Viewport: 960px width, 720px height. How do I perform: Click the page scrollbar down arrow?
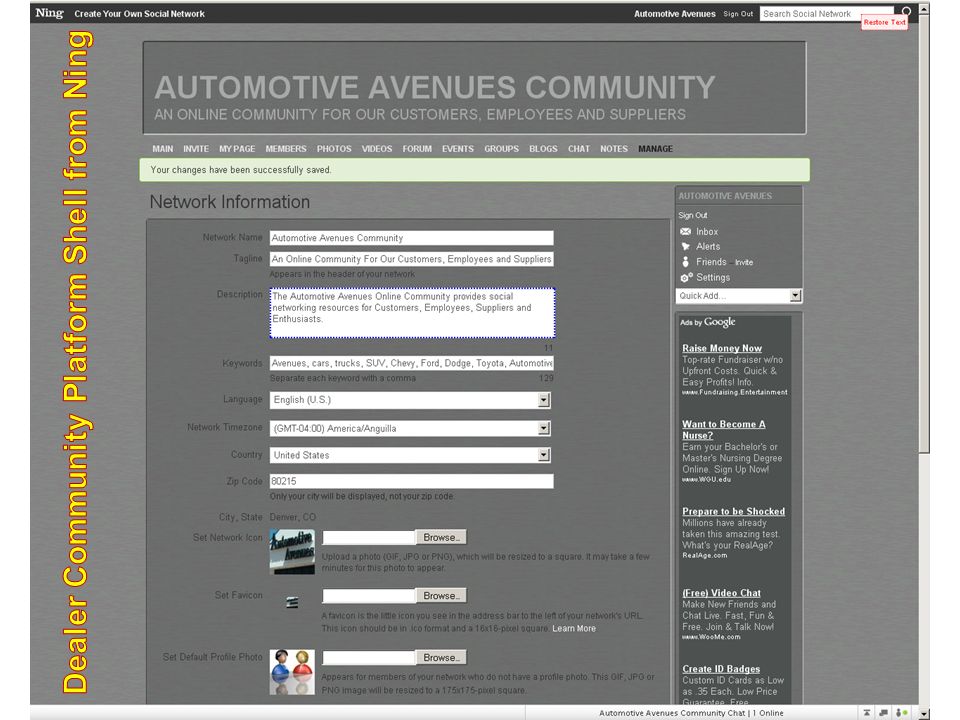pos(924,713)
